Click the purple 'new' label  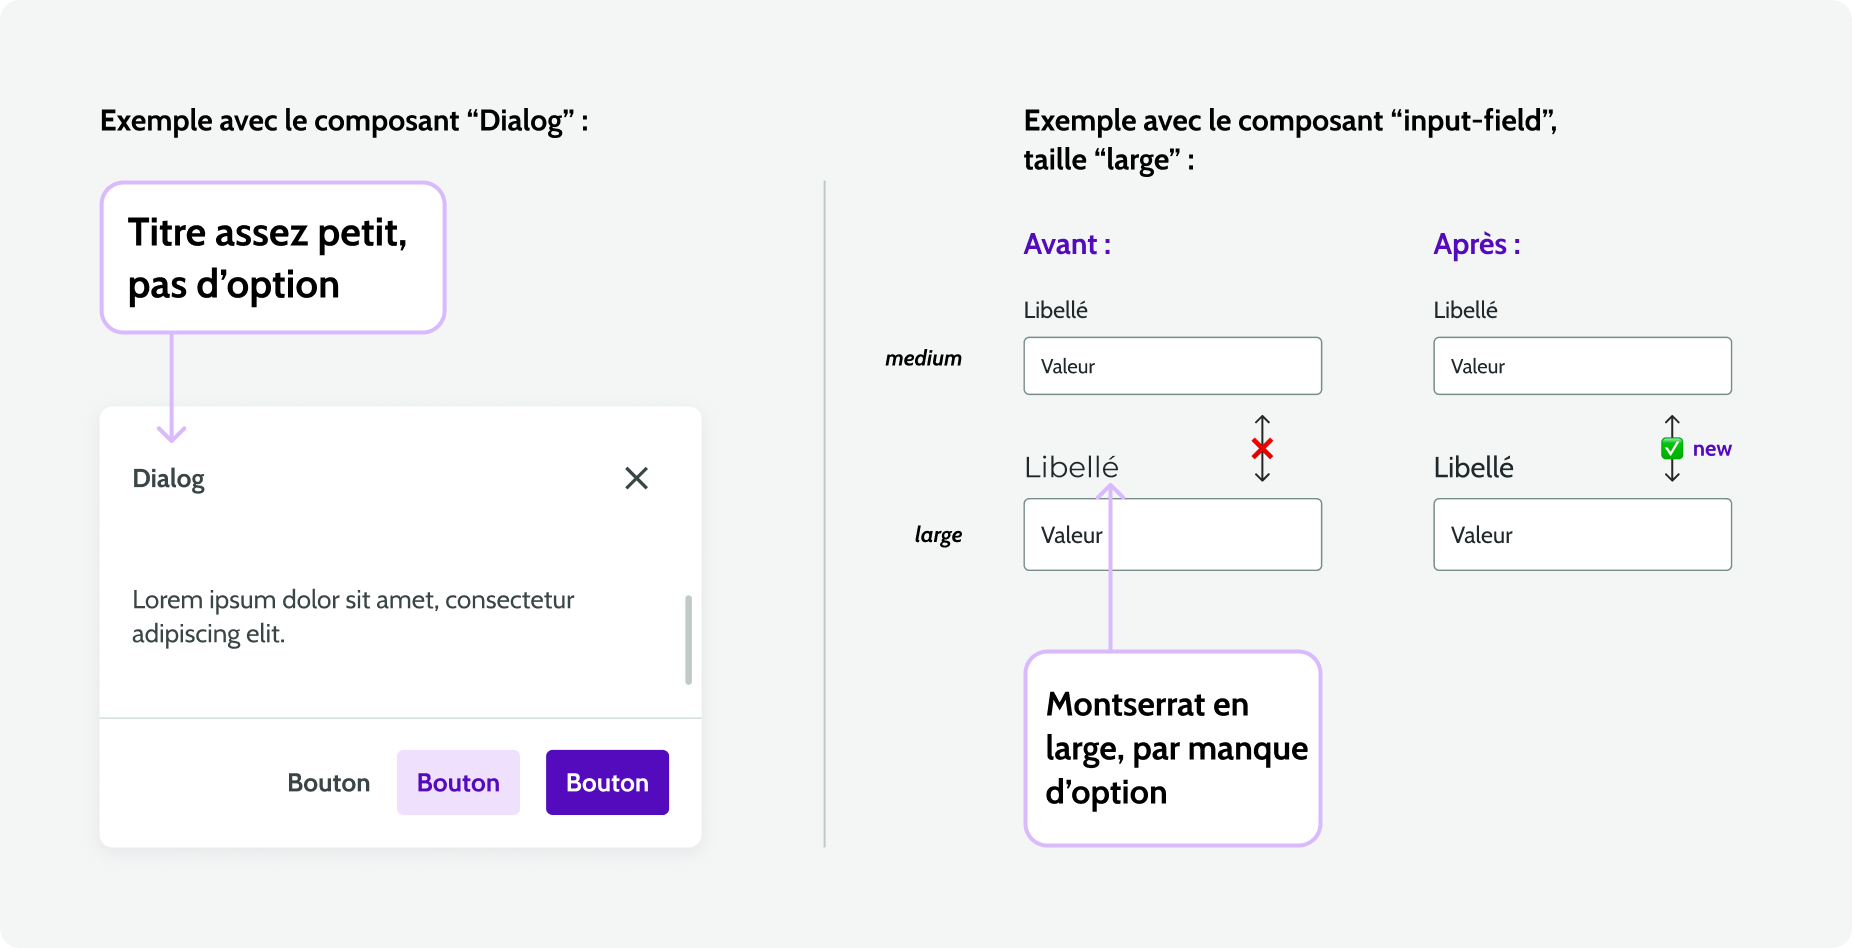1712,449
